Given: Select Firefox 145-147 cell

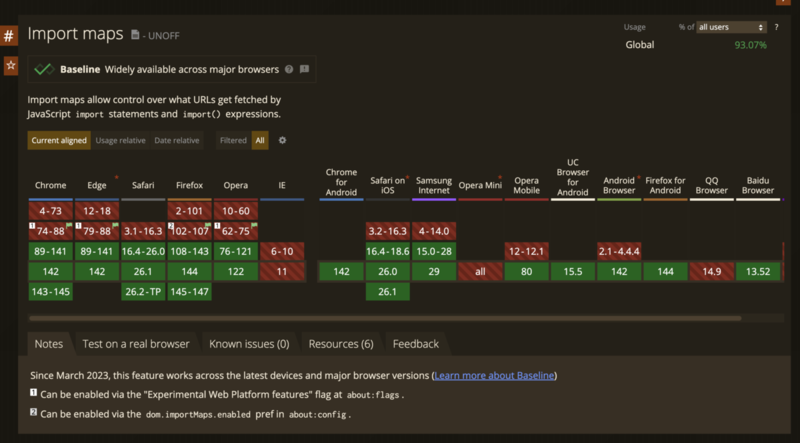Looking at the screenshot, I should click(189, 291).
